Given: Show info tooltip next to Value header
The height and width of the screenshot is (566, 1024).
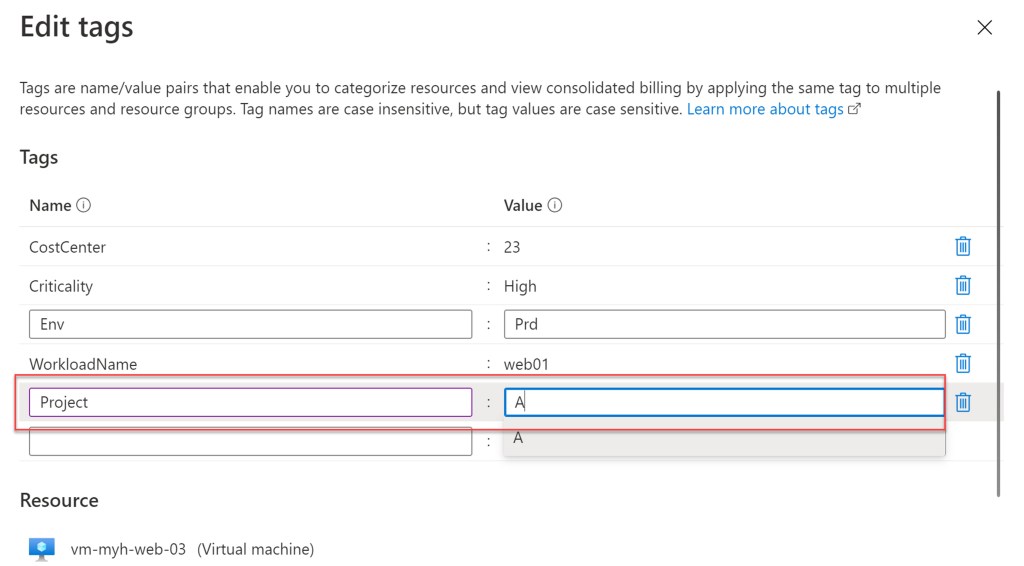Looking at the screenshot, I should tap(555, 206).
